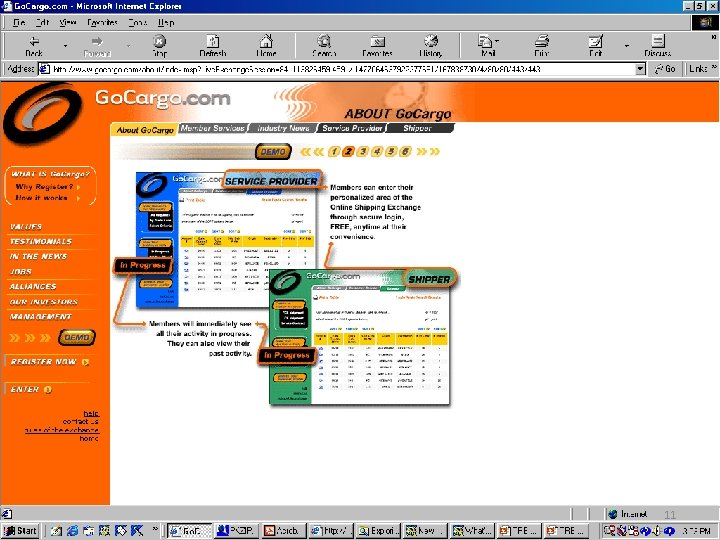
Task: Click the GoCargo swirl logo
Action: [42, 113]
